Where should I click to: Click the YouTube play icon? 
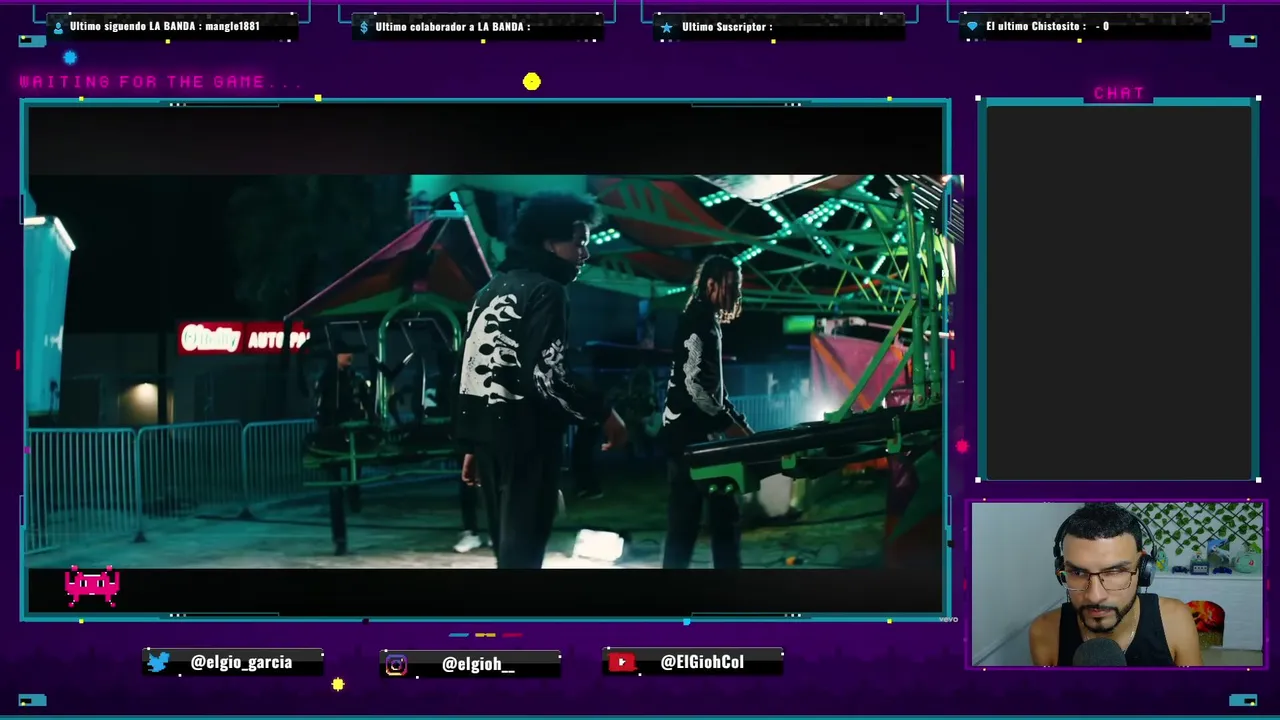(x=622, y=662)
